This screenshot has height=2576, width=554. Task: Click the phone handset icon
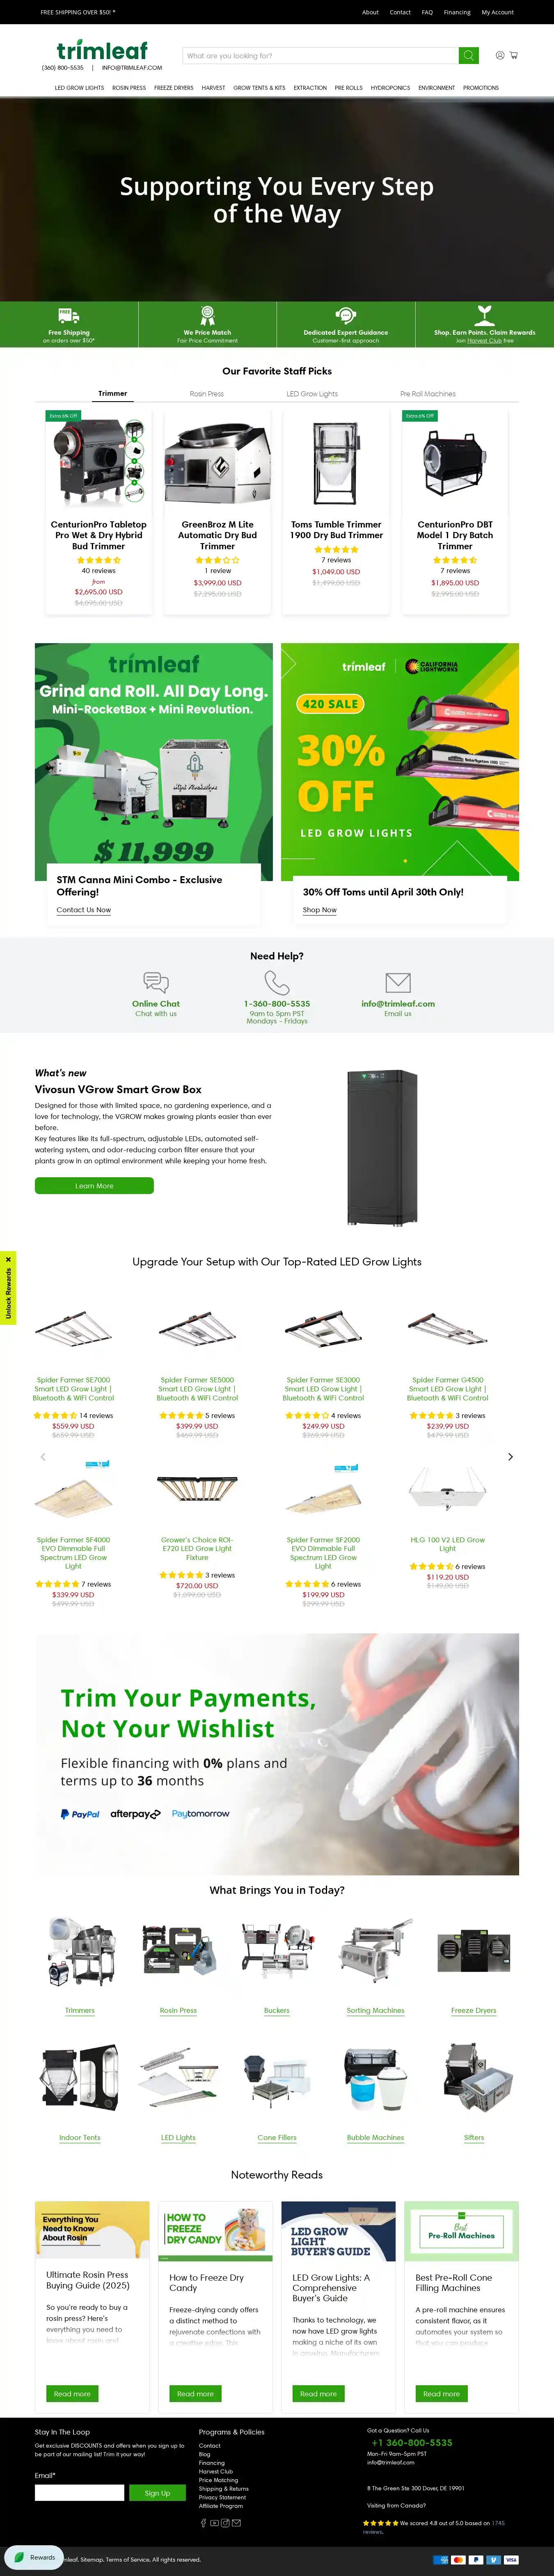pos(277,982)
